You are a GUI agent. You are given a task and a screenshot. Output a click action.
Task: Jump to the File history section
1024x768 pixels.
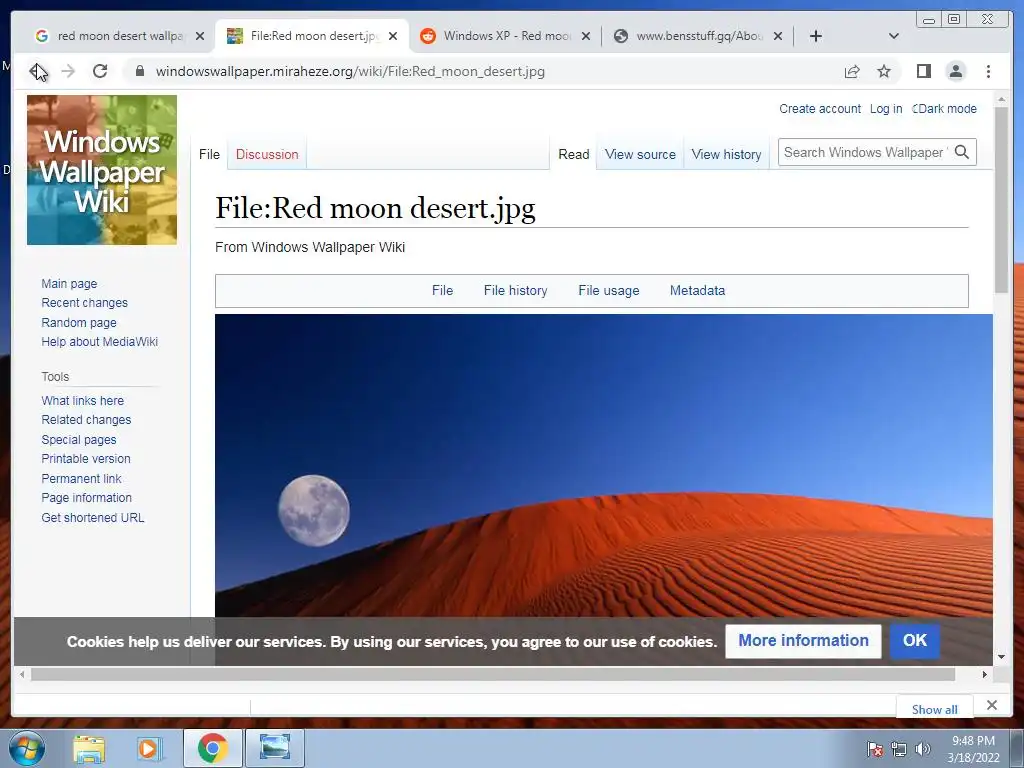(515, 291)
